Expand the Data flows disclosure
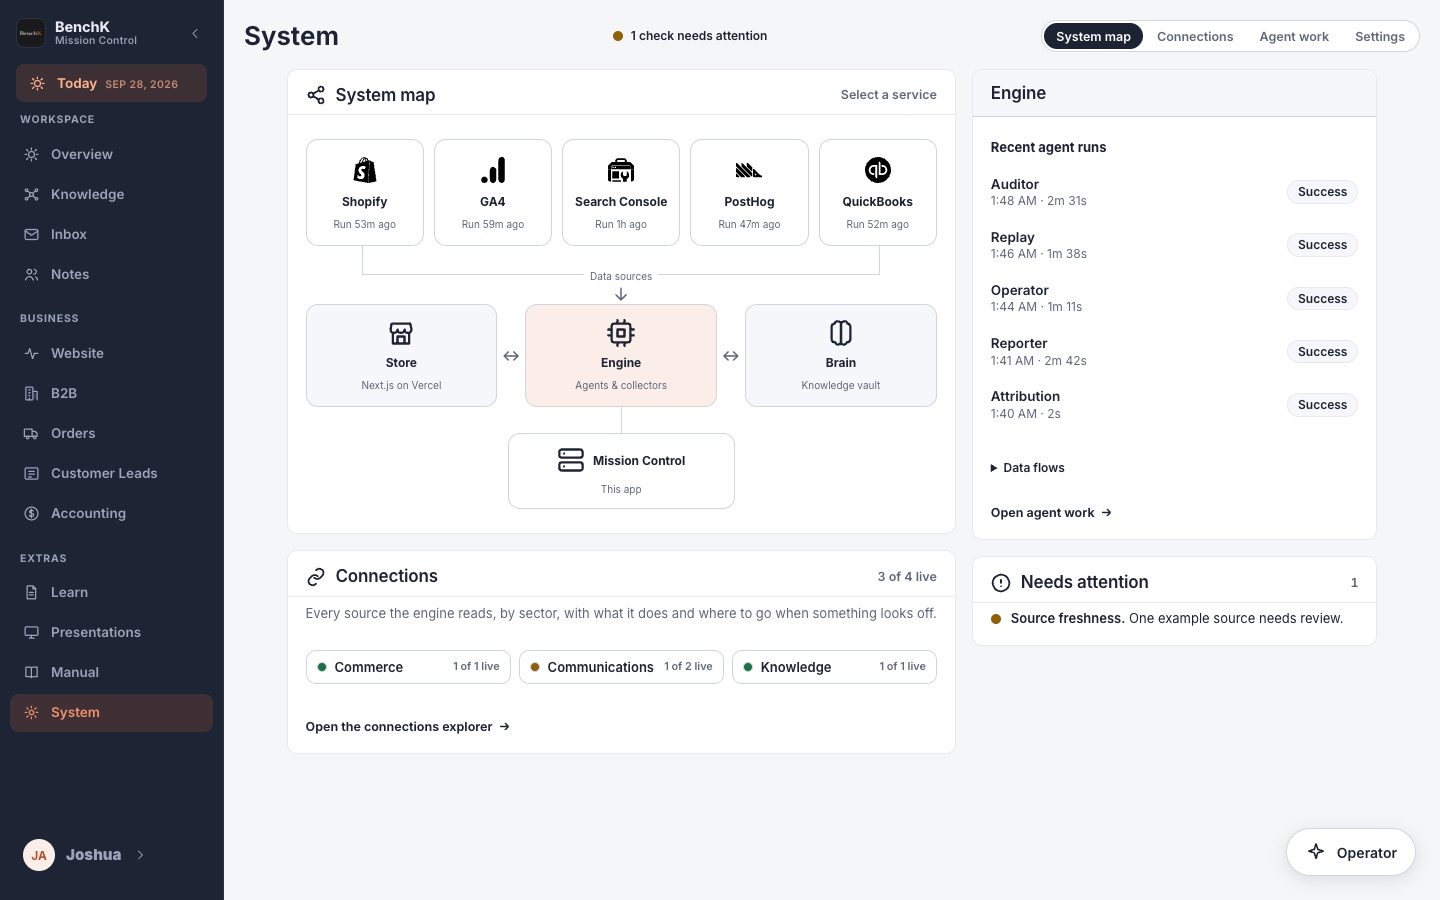 coord(1028,468)
